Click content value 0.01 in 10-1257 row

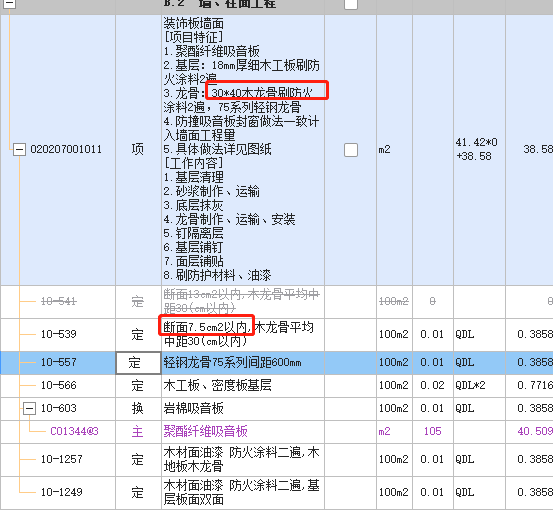[x=432, y=459]
